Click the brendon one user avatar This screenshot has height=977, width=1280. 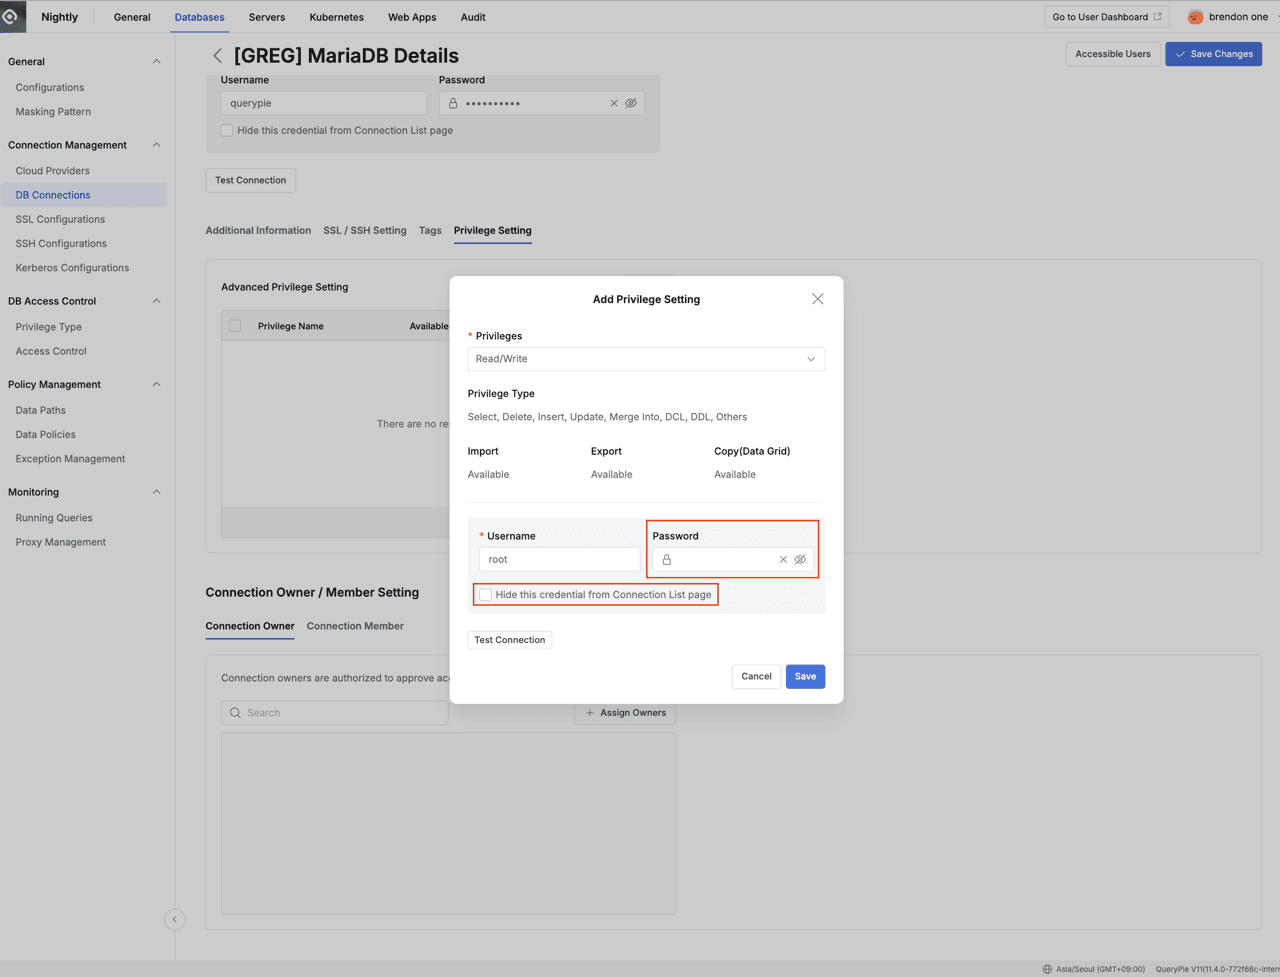[x=1195, y=17]
